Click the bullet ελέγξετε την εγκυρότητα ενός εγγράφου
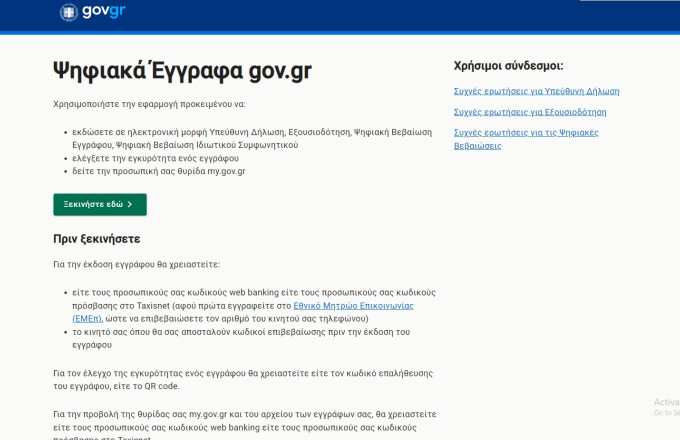This screenshot has height=440, width=680. [155, 158]
